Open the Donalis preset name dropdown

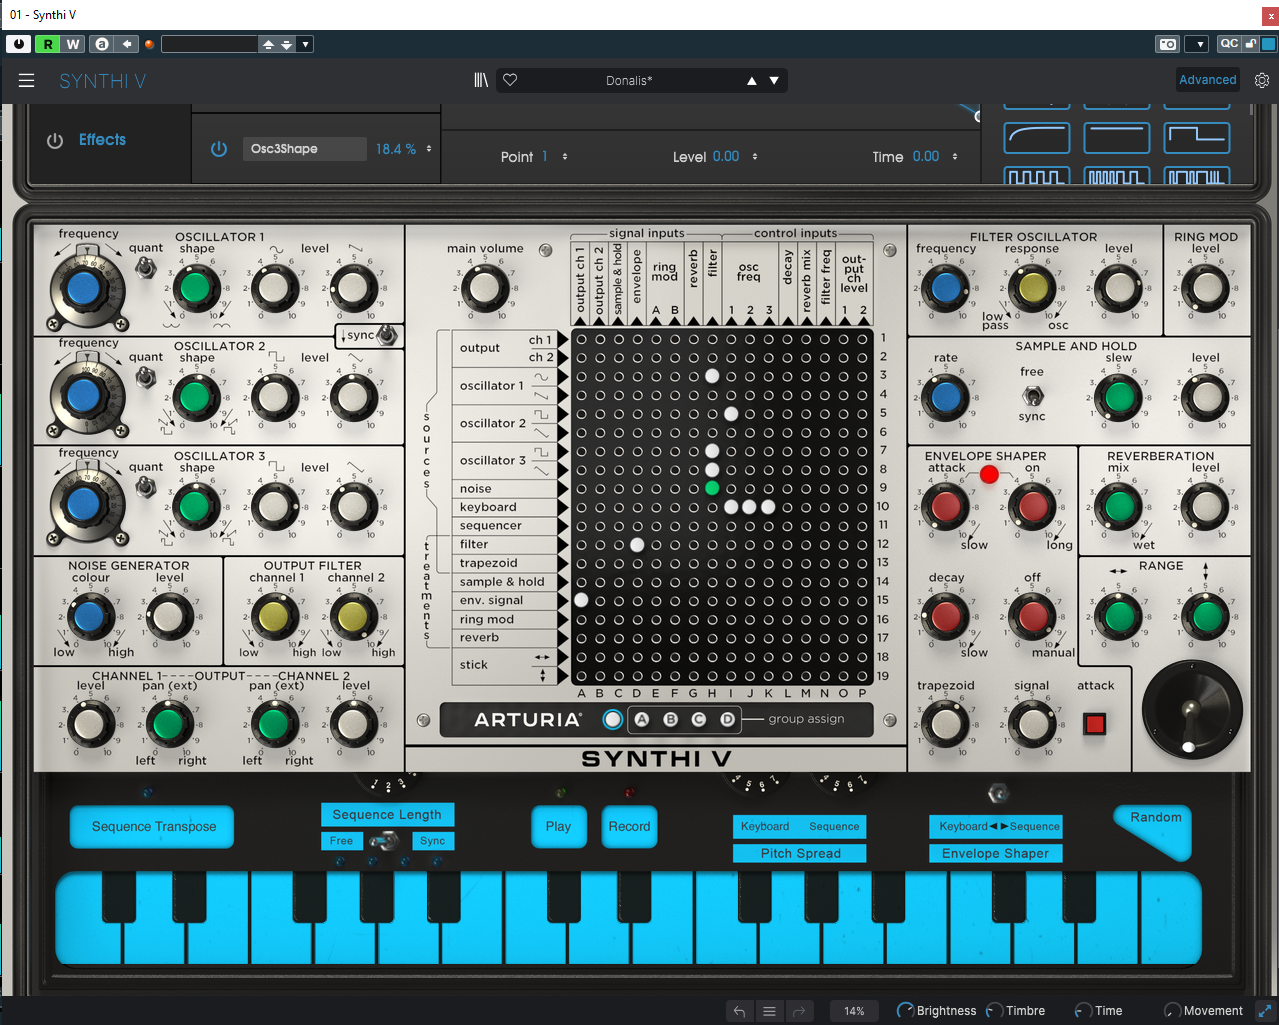(x=629, y=81)
